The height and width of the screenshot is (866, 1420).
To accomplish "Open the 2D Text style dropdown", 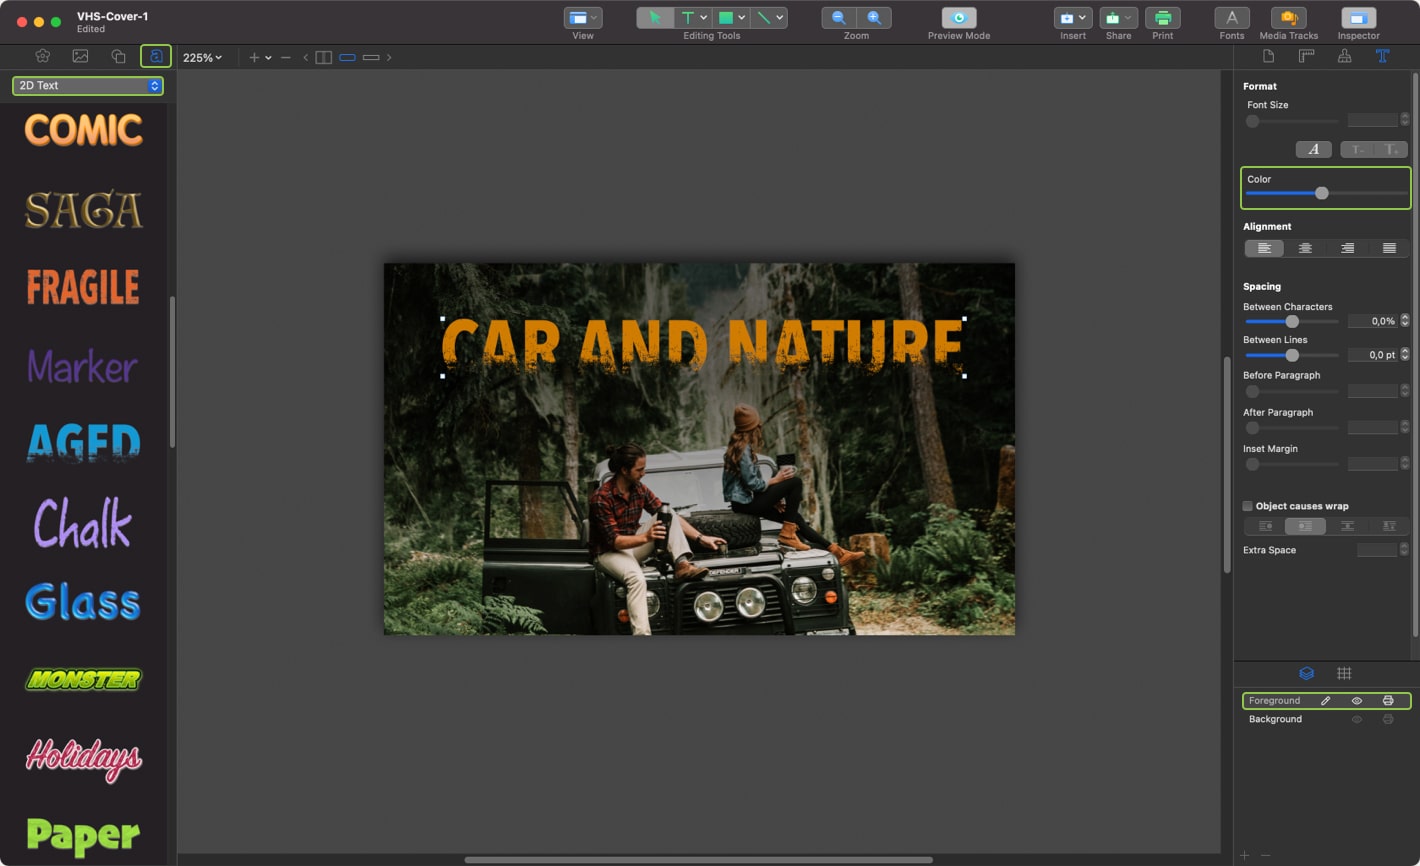I will pyautogui.click(x=87, y=86).
